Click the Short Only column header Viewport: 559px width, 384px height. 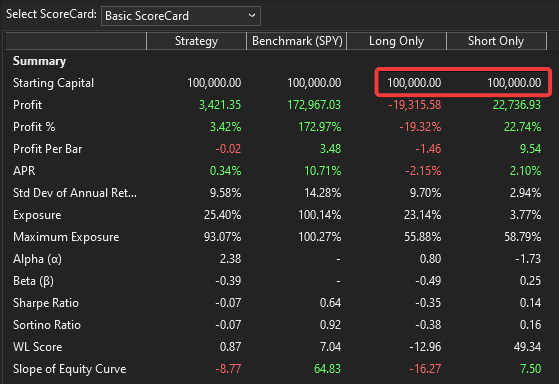[x=496, y=41]
